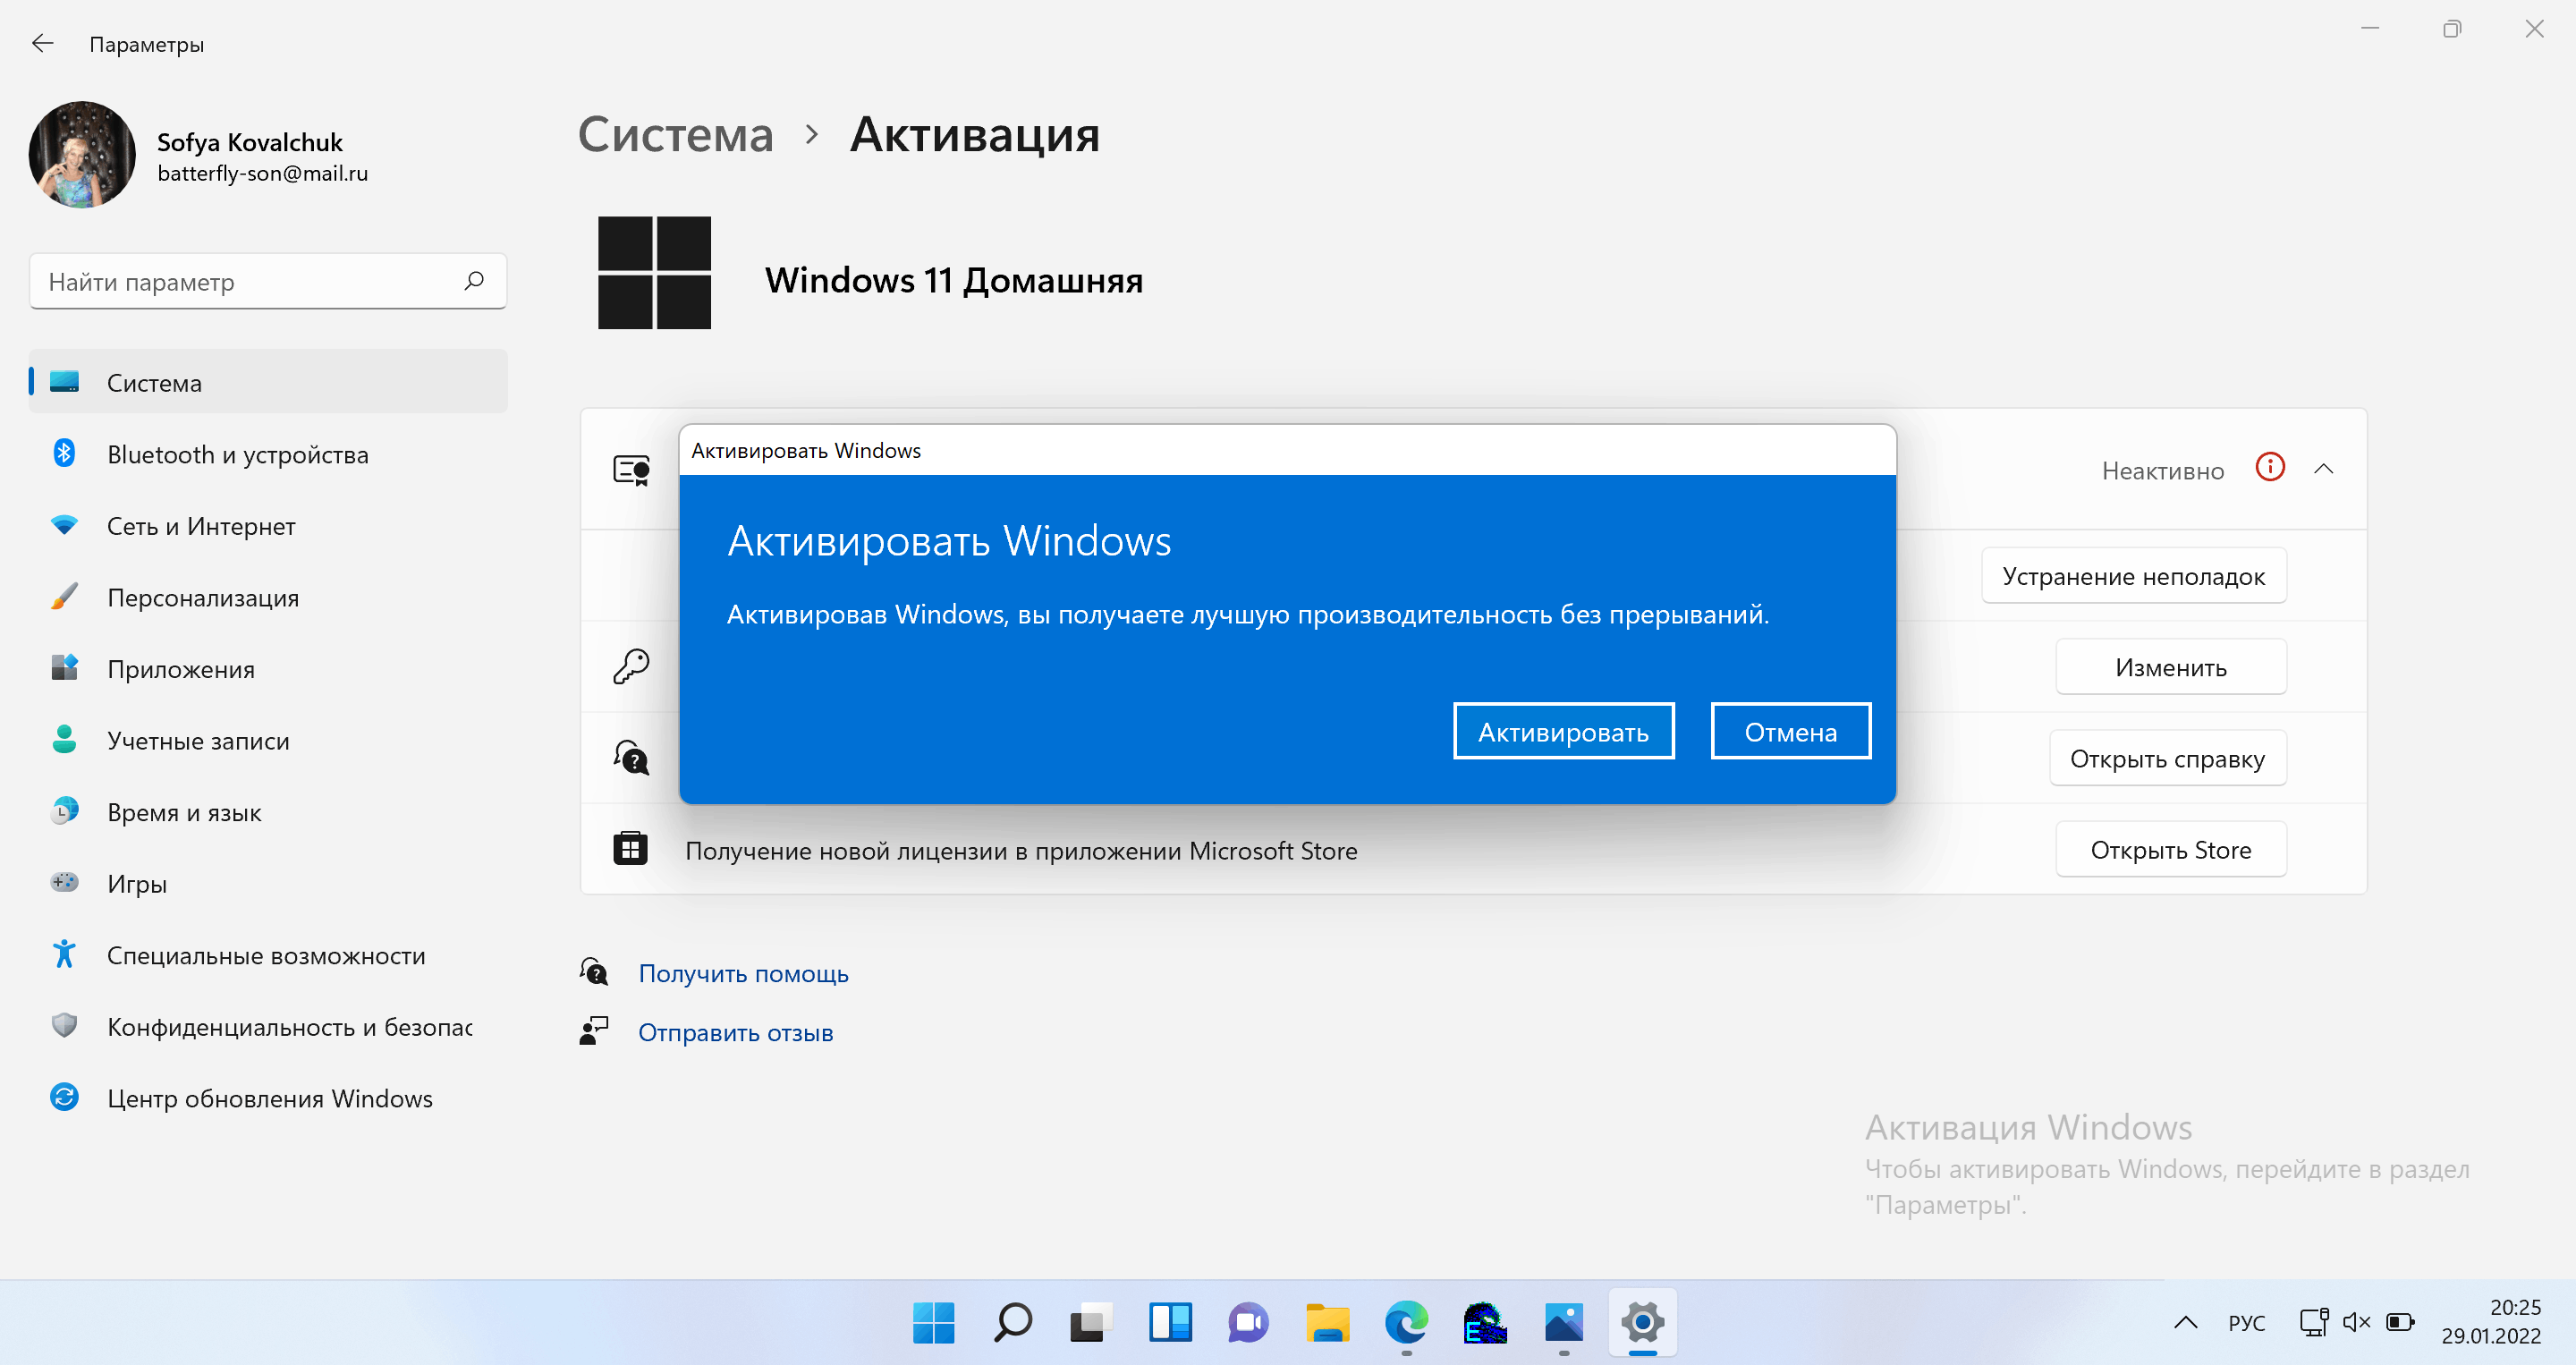Open the Отправить отзыв link
The width and height of the screenshot is (2576, 1365).
pos(735,1032)
